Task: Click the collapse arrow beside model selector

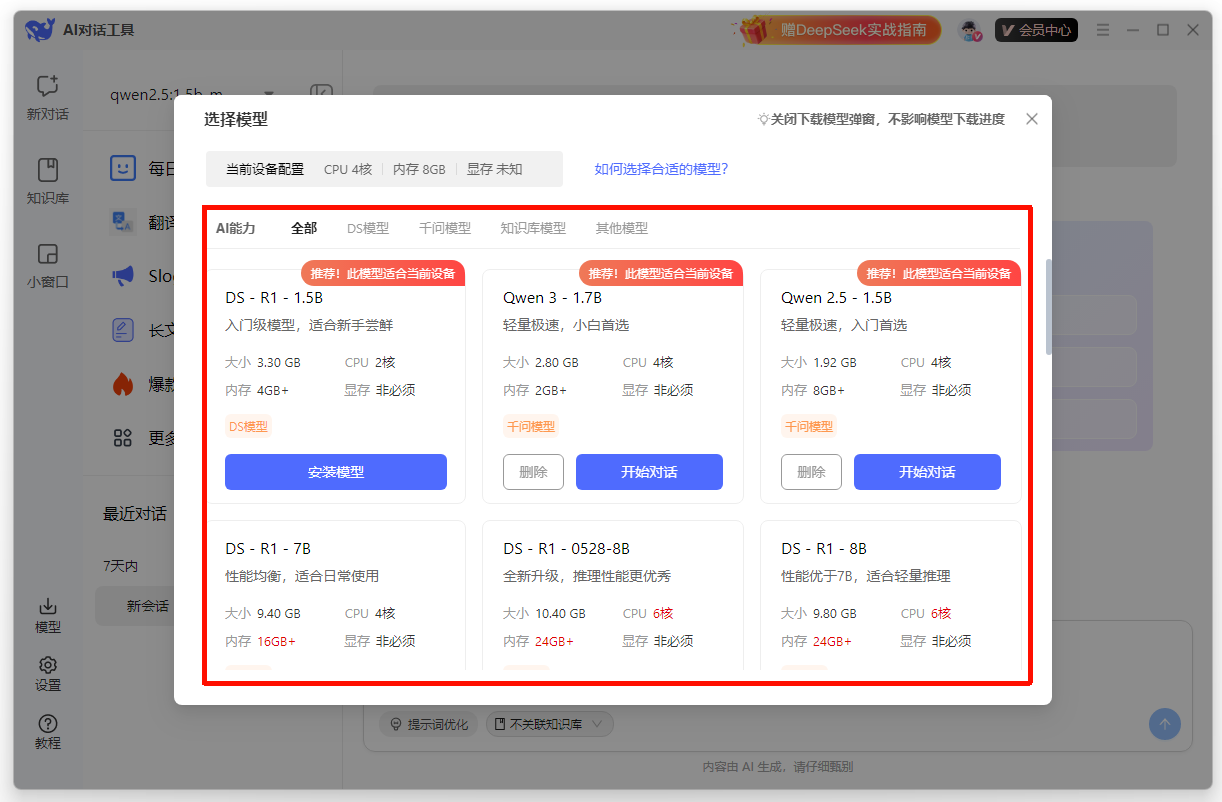Action: click(320, 90)
